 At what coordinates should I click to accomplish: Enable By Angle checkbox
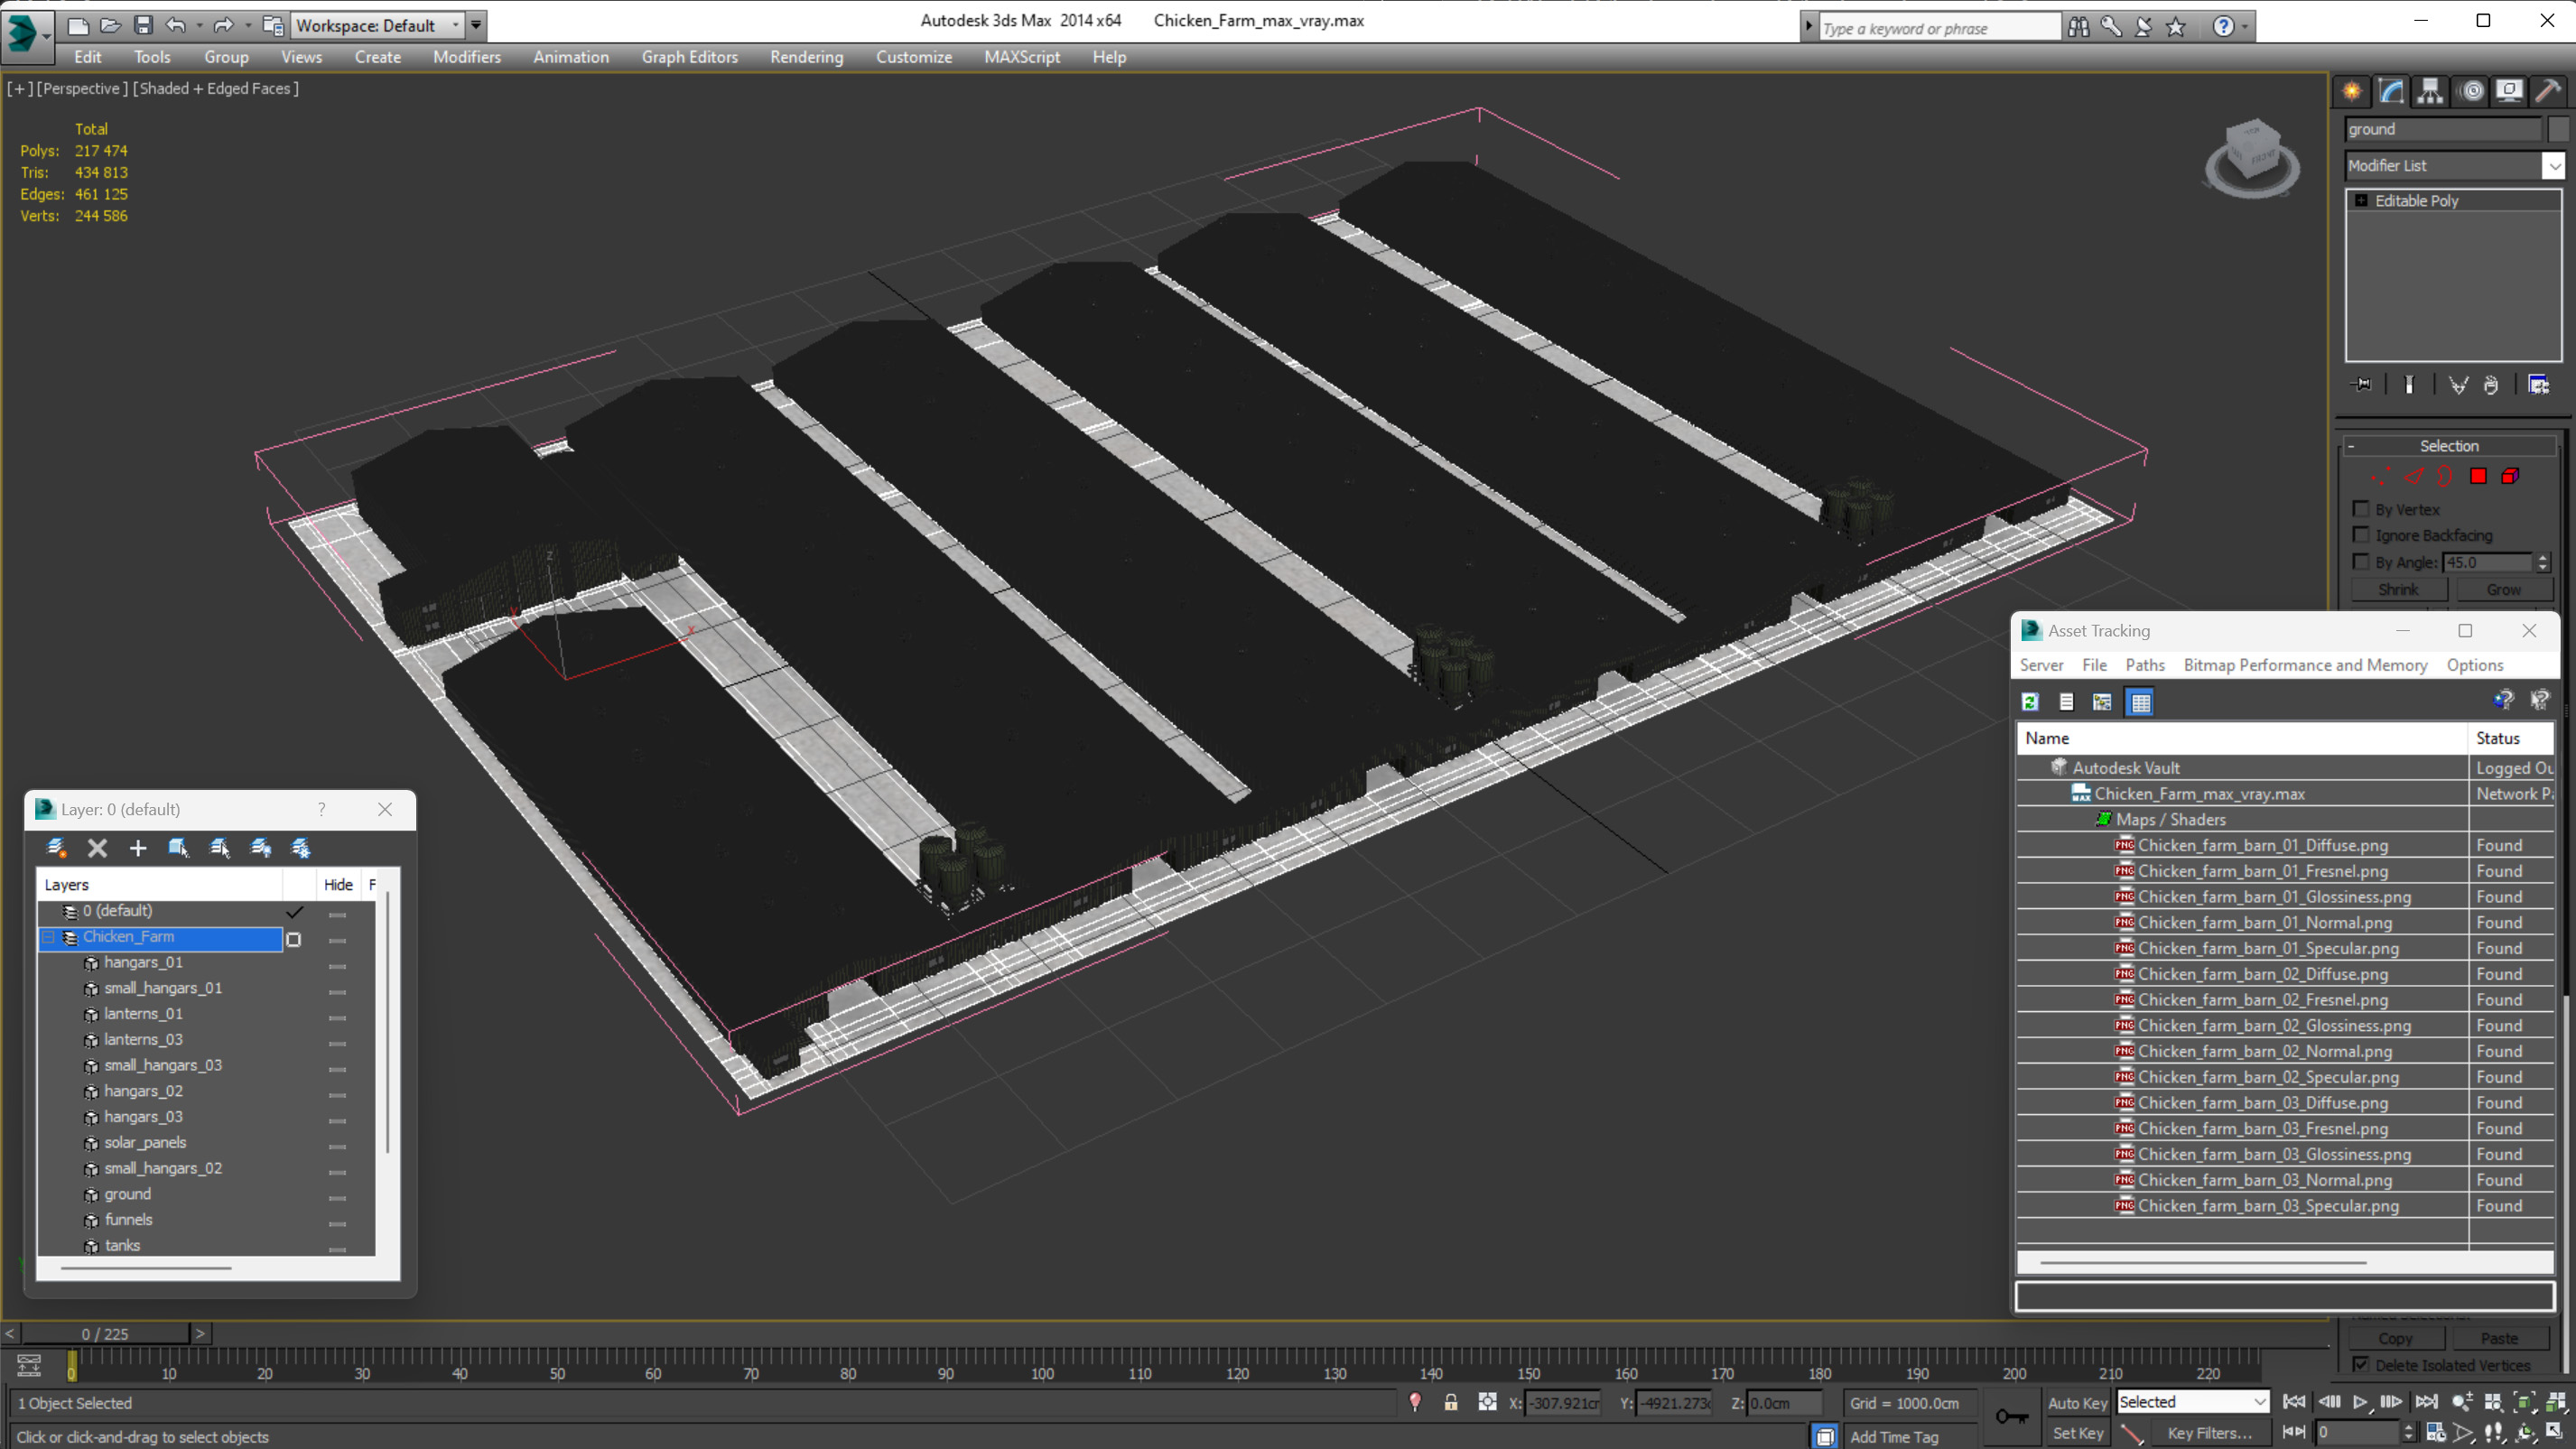(2361, 562)
